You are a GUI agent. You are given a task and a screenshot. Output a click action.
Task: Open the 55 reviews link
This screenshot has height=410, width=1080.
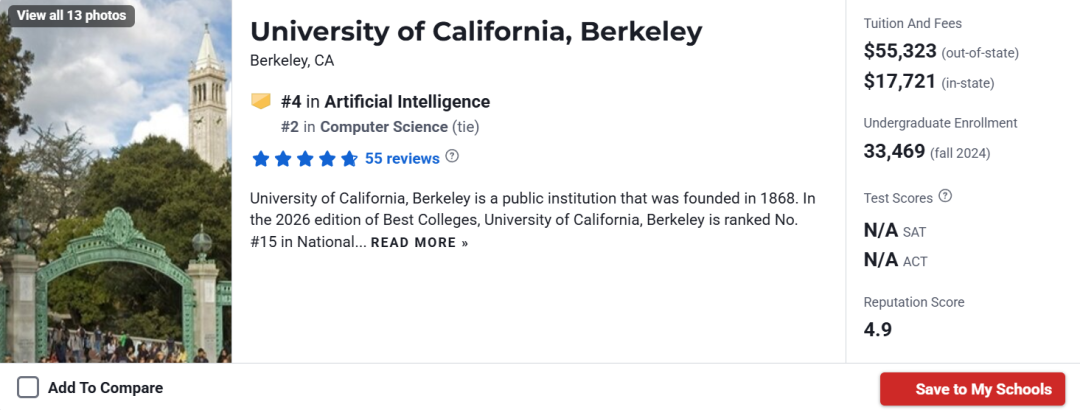(x=402, y=158)
